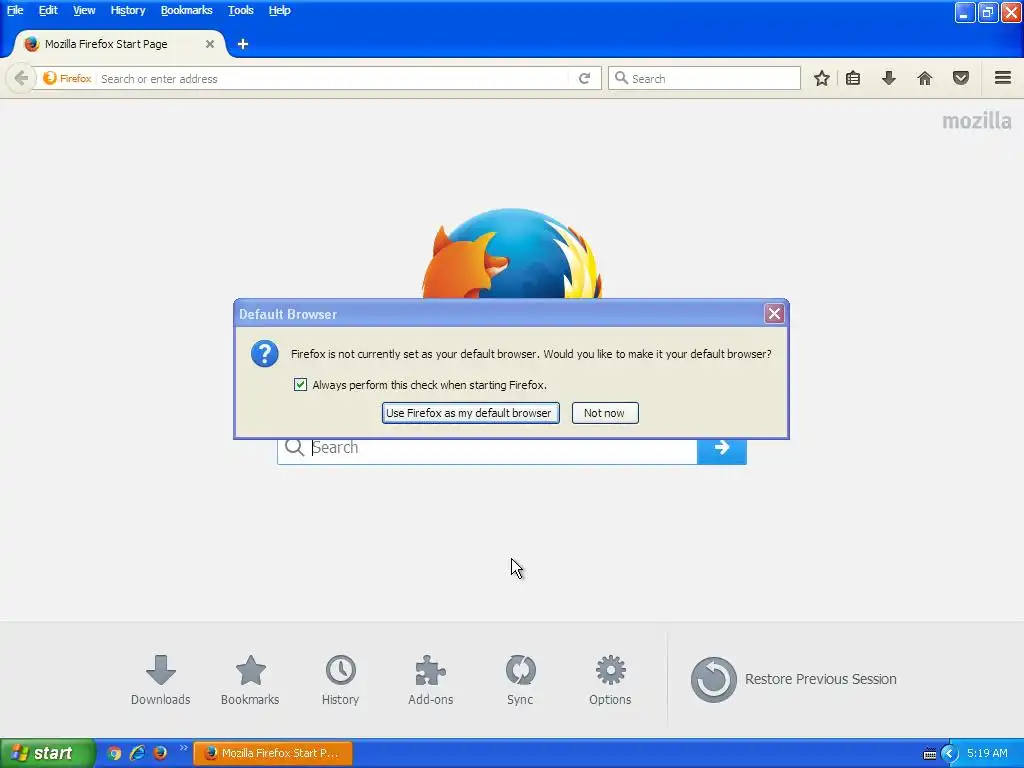This screenshot has height=768, width=1024.
Task: Click the reload page icon in address bar
Action: [584, 78]
